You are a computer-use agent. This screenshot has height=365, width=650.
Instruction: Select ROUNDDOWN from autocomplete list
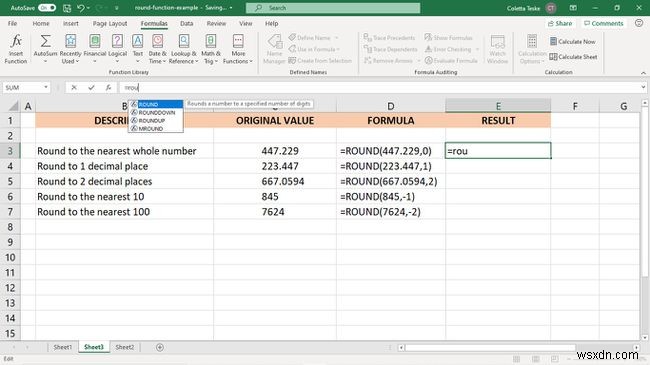(156, 112)
